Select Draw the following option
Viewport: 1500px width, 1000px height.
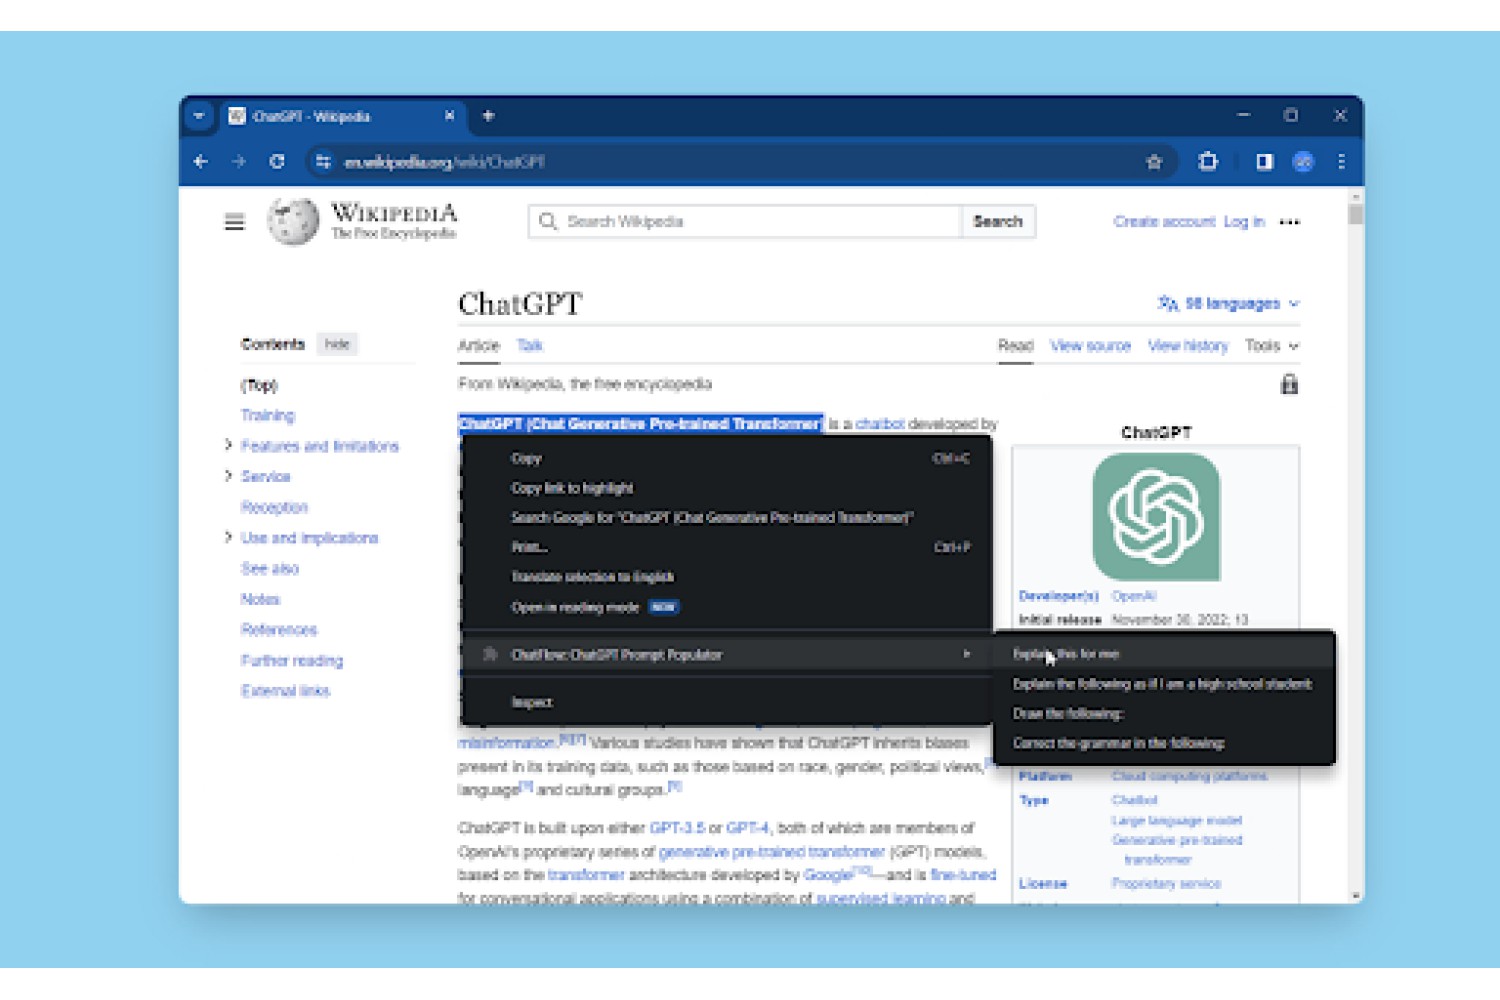pos(1165,713)
